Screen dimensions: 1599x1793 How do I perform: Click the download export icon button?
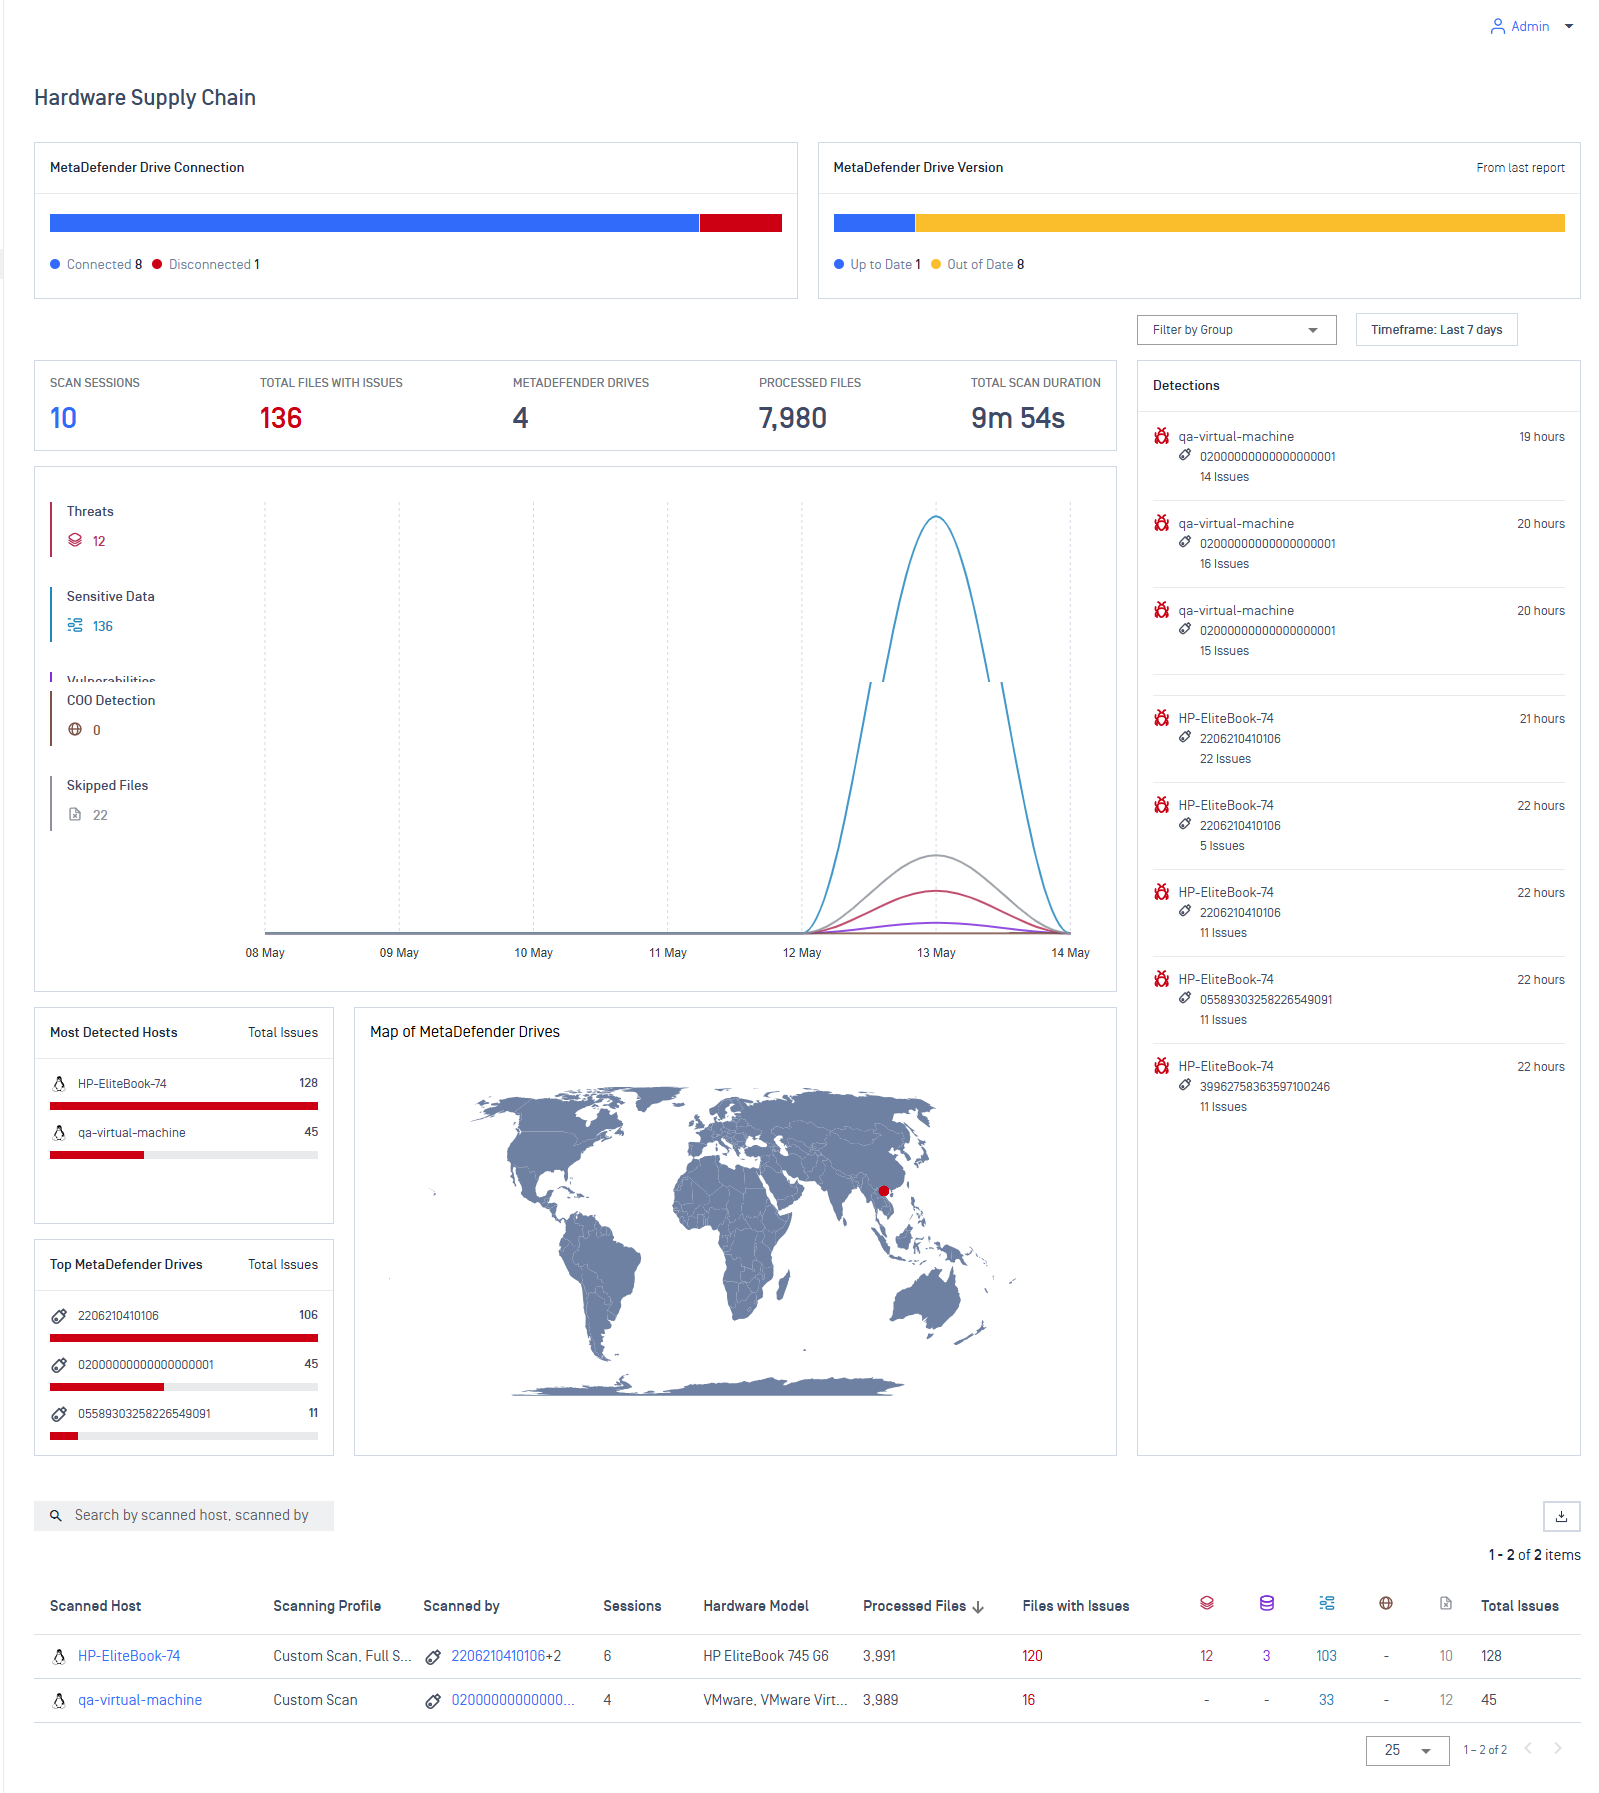[1561, 1516]
